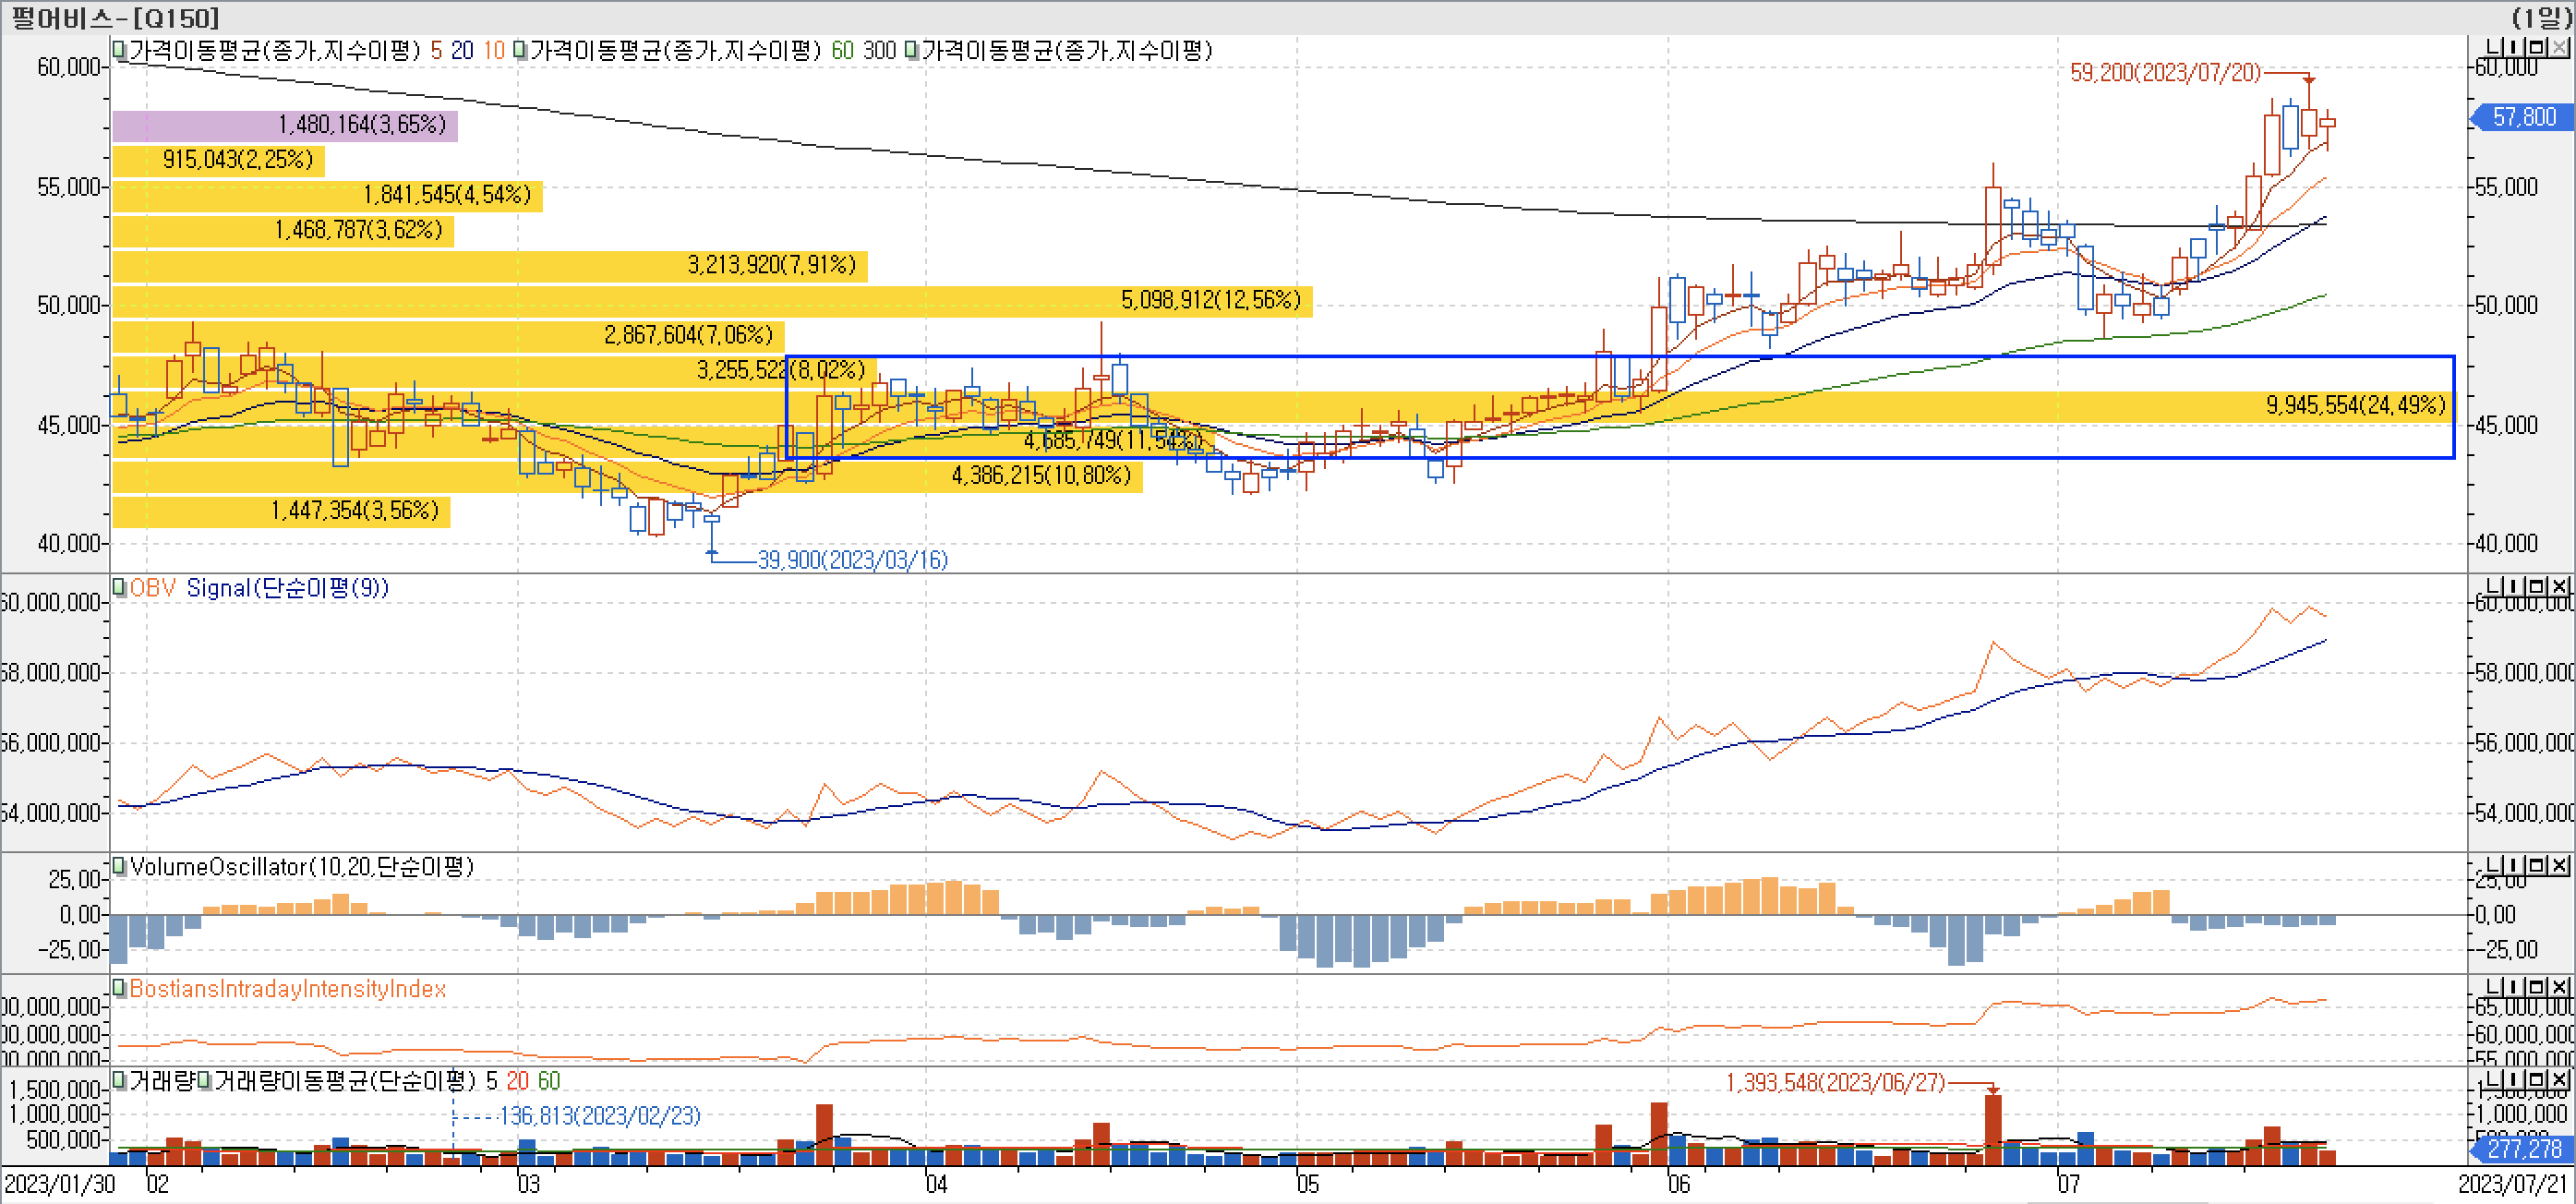Maximize the price chart panel

pyautogui.click(x=2536, y=47)
